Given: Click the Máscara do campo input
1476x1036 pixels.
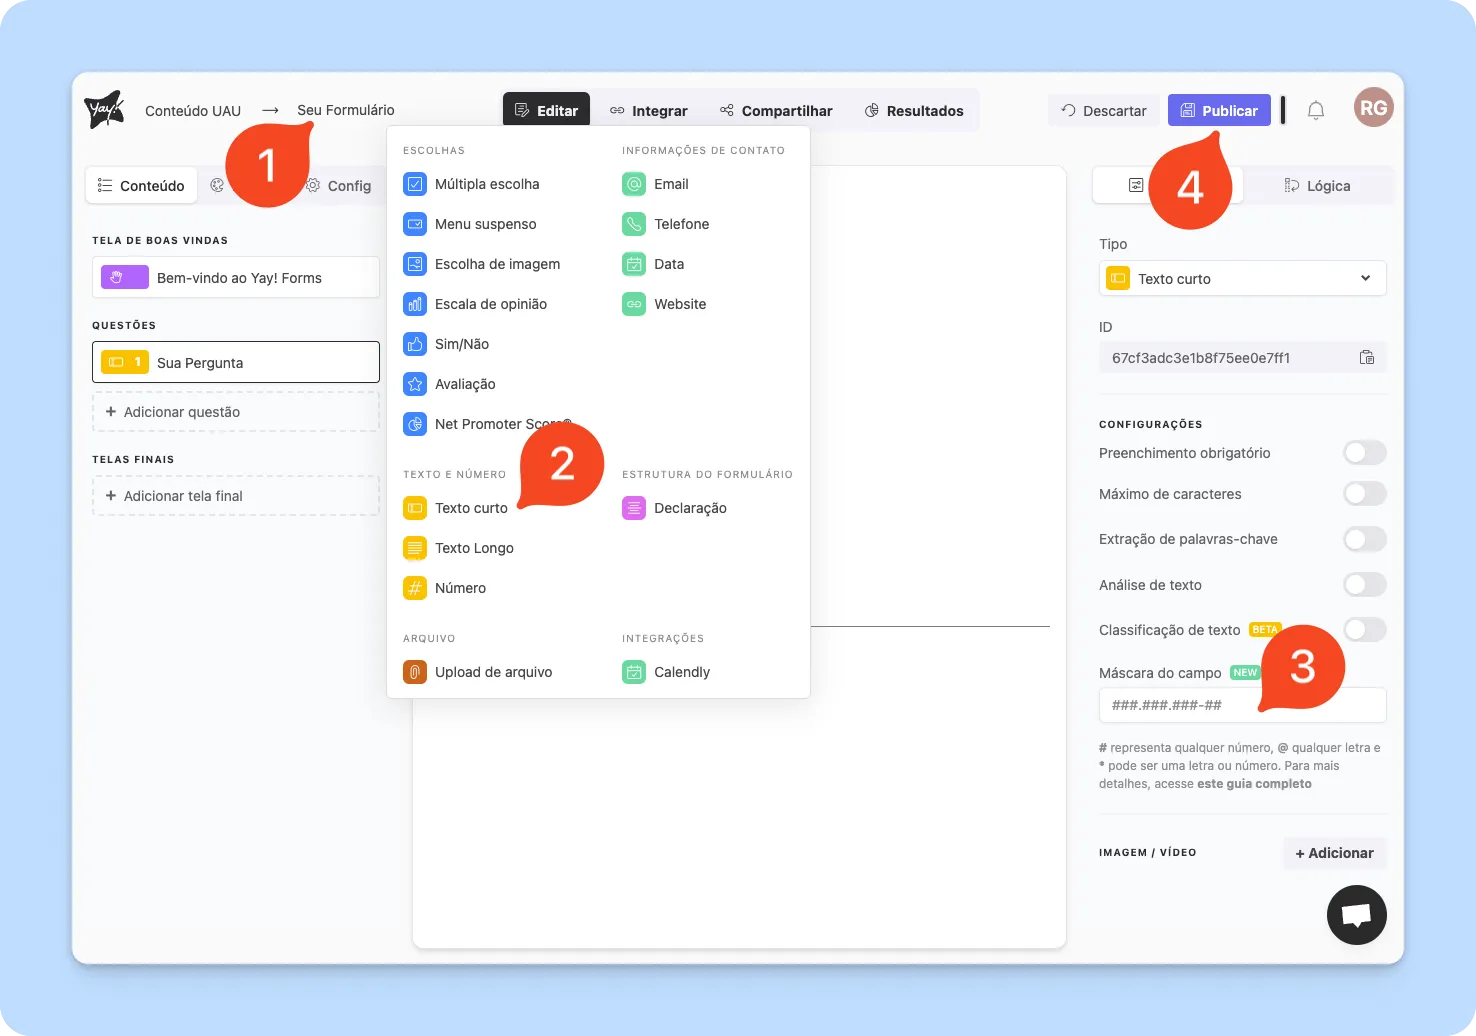Looking at the screenshot, I should coord(1180,705).
